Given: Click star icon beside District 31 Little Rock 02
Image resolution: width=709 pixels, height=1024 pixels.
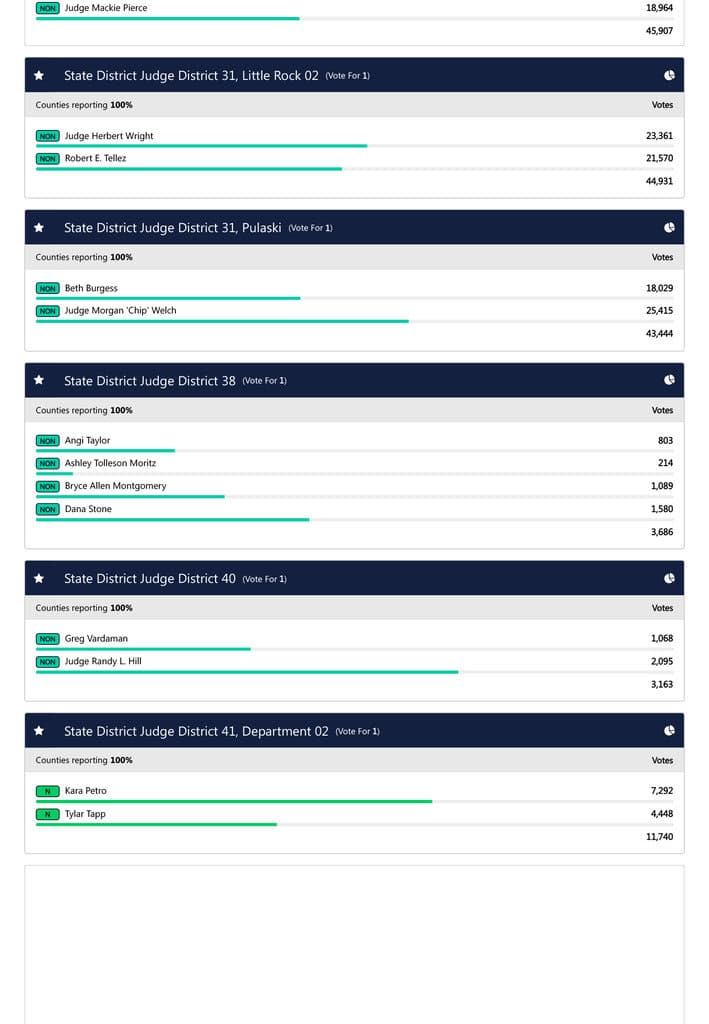Looking at the screenshot, I should pyautogui.click(x=39, y=75).
